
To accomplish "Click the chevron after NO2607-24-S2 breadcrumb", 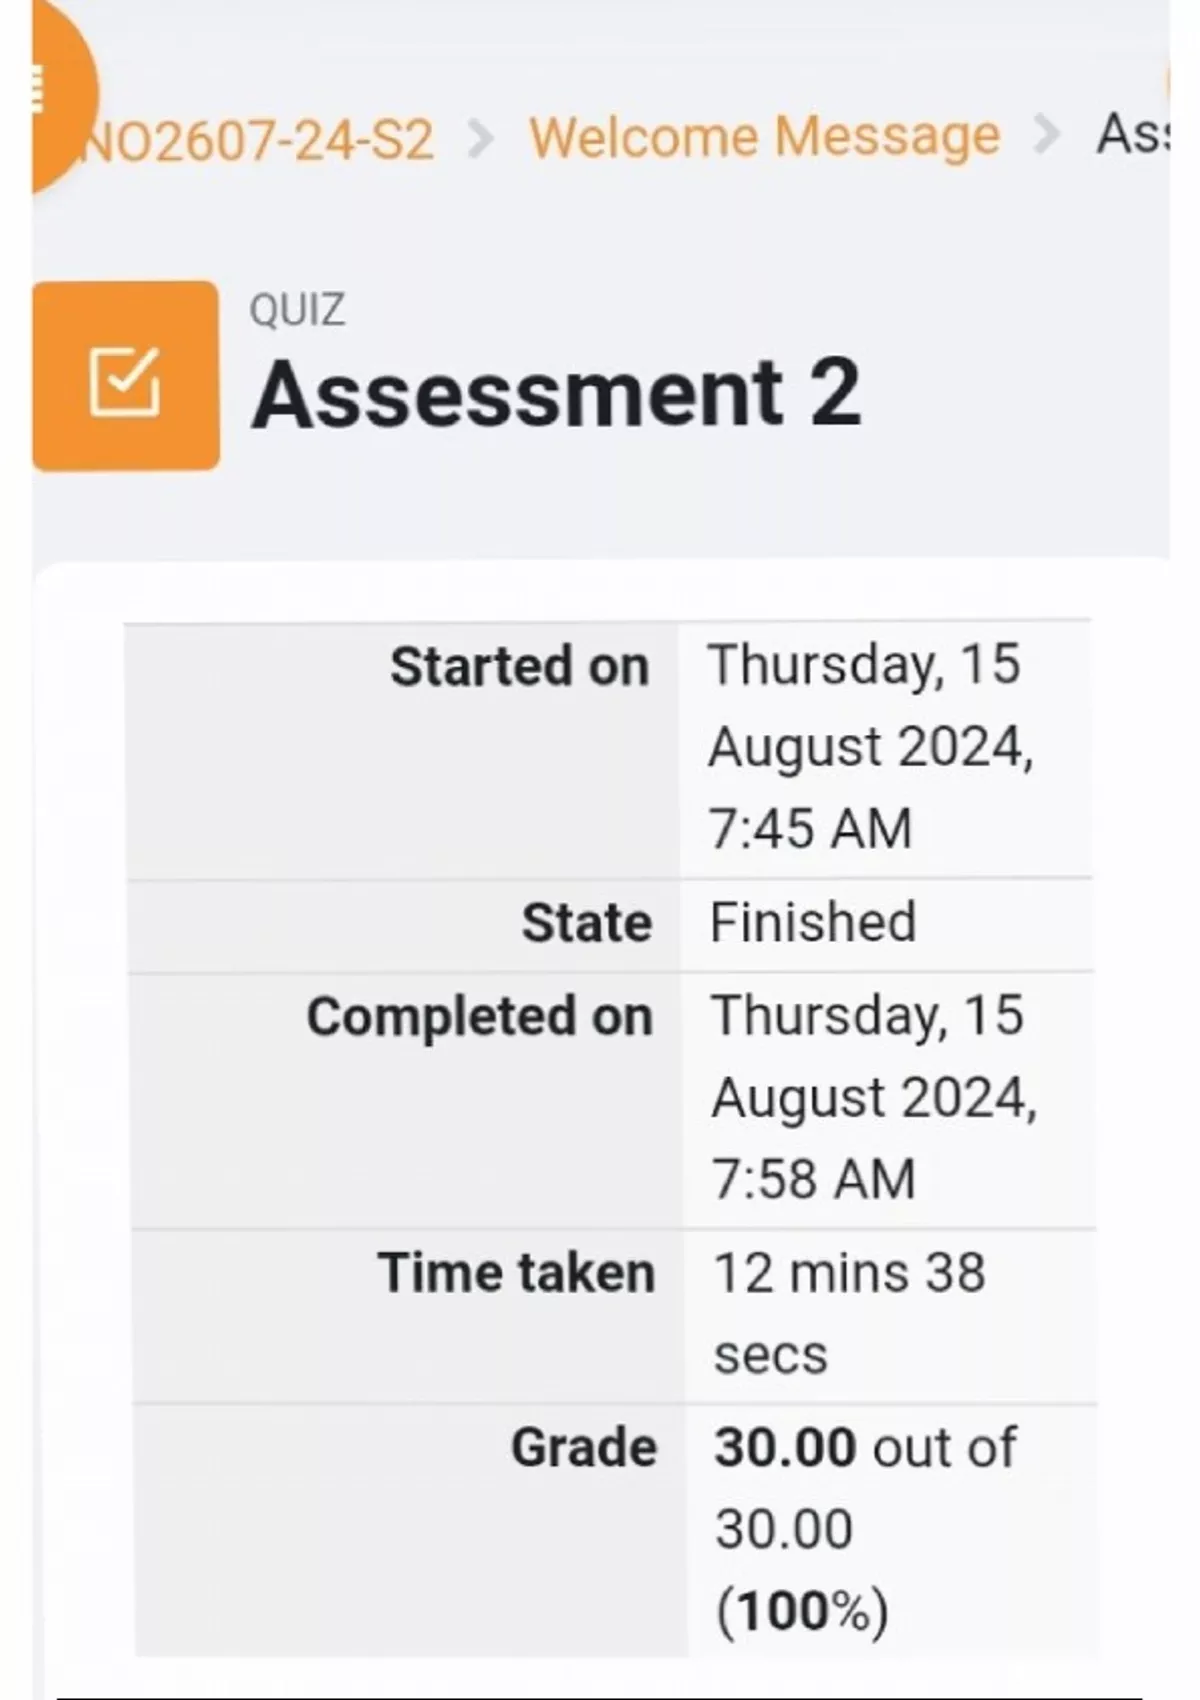I will [x=481, y=138].
